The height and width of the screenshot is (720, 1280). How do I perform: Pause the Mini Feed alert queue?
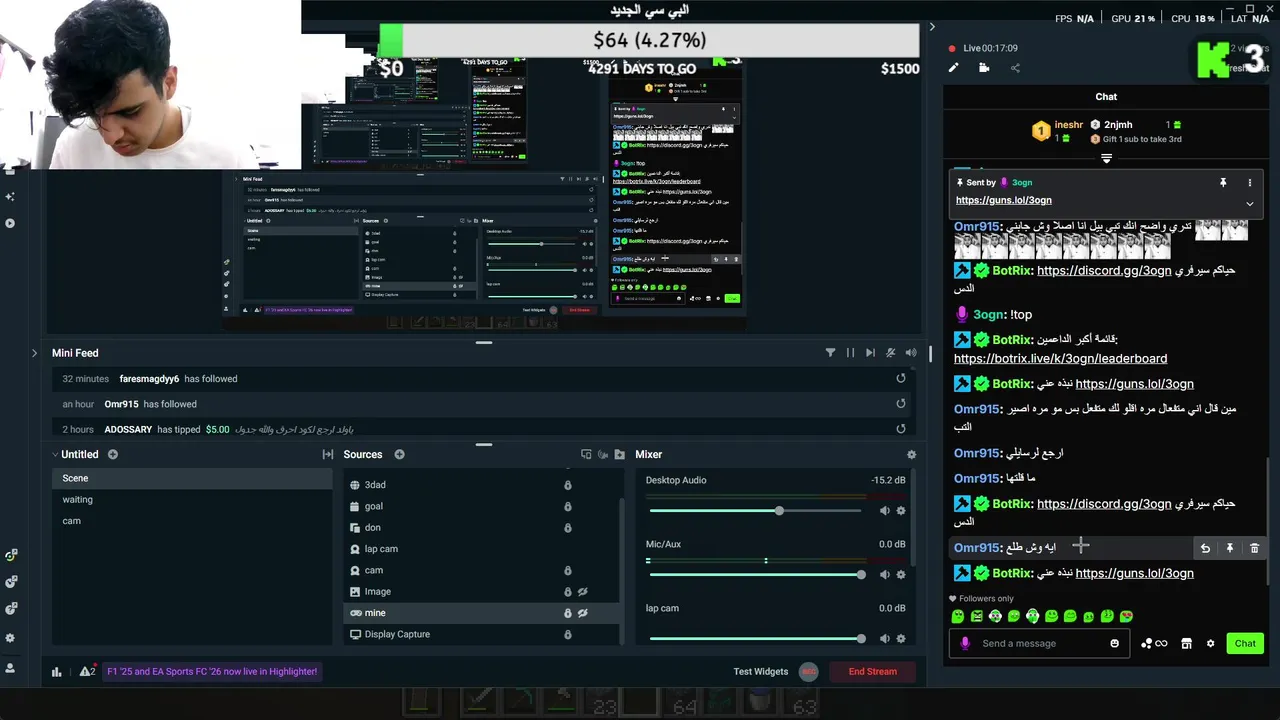point(850,353)
